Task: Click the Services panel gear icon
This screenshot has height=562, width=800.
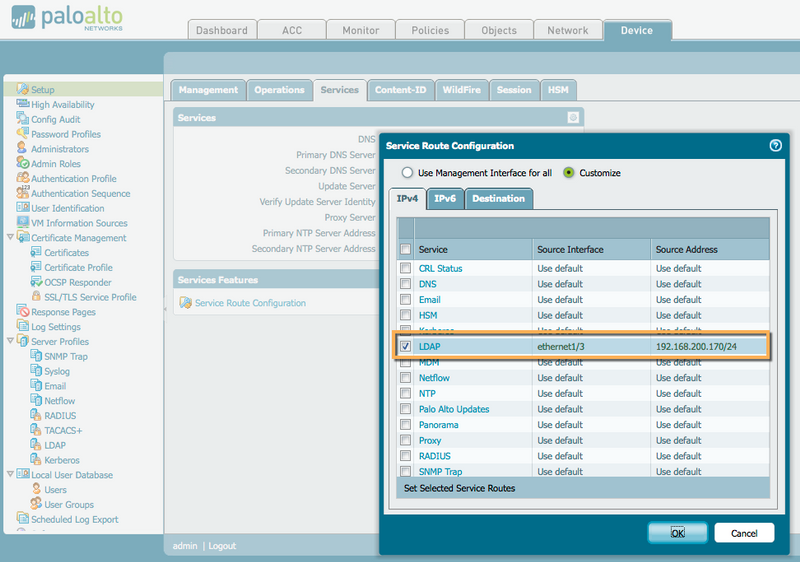Action: (x=573, y=118)
